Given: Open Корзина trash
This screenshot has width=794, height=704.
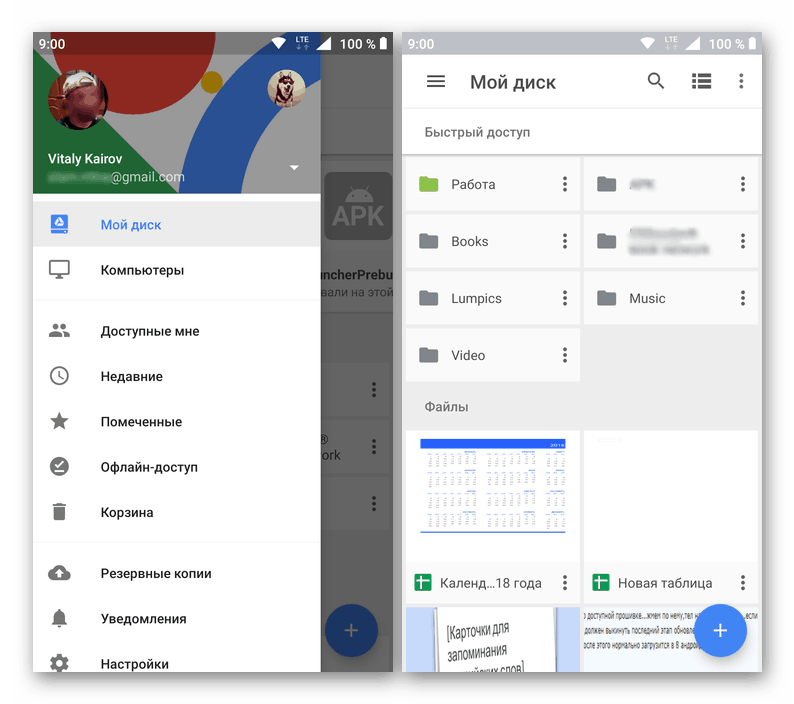Looking at the screenshot, I should [x=177, y=512].
